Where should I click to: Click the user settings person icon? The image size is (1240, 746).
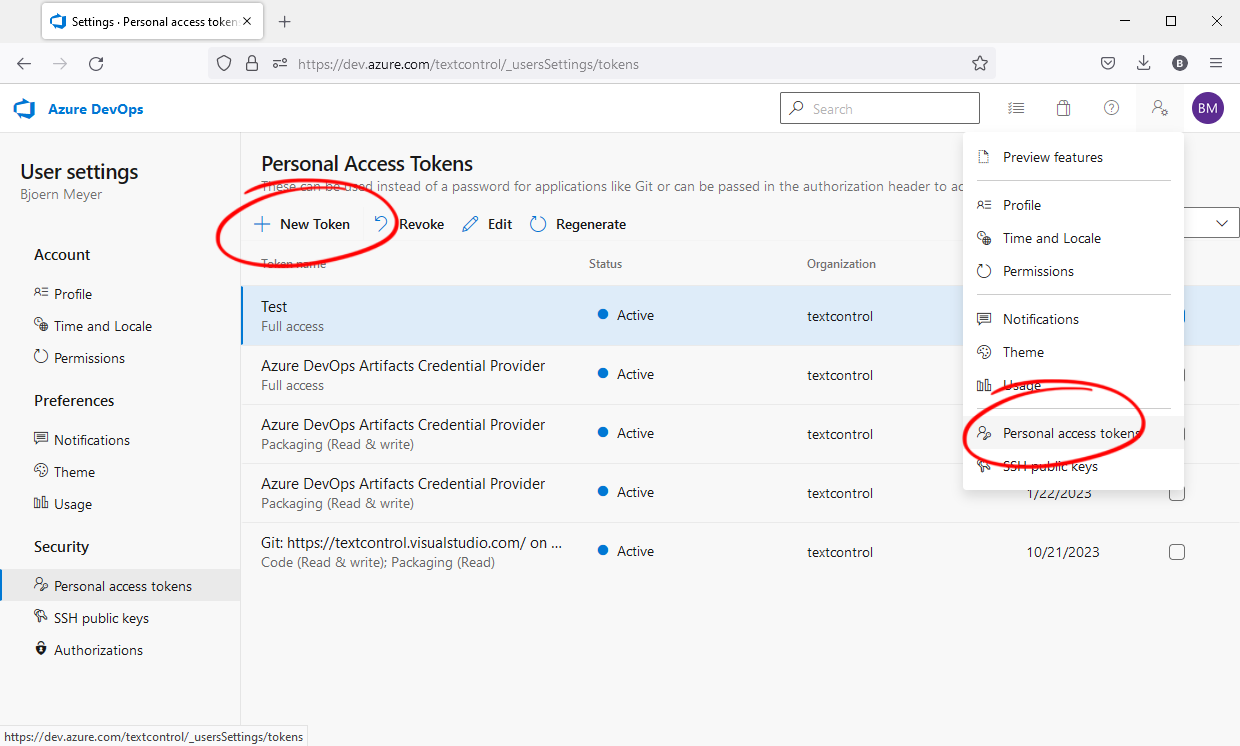click(1159, 107)
